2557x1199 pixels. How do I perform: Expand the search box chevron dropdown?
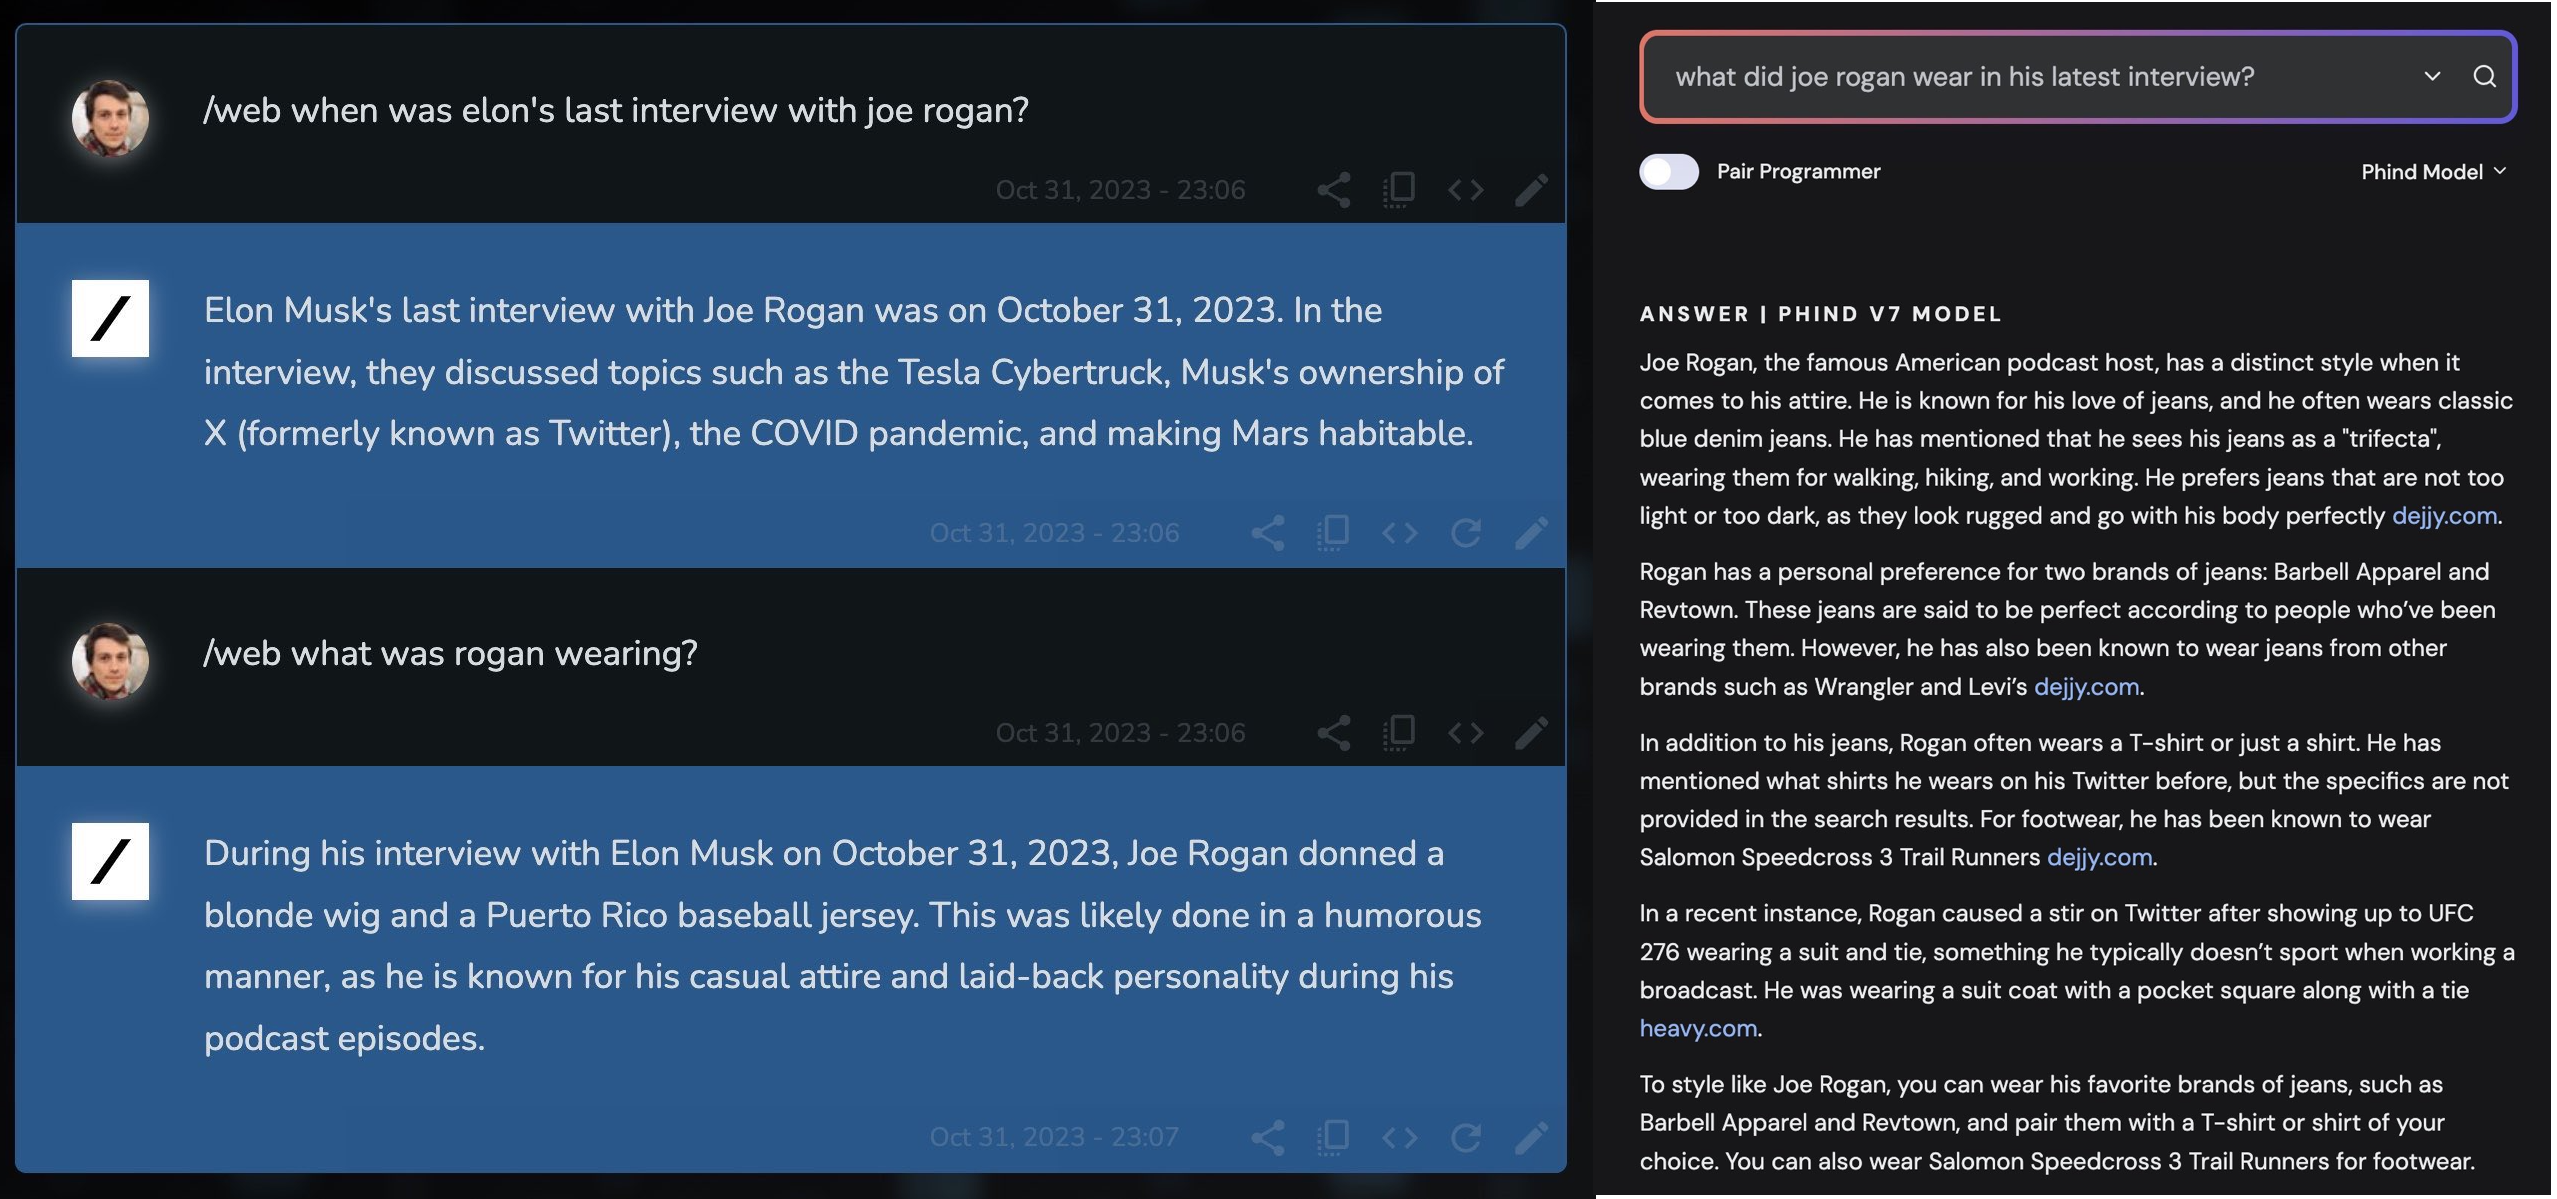coord(2432,77)
